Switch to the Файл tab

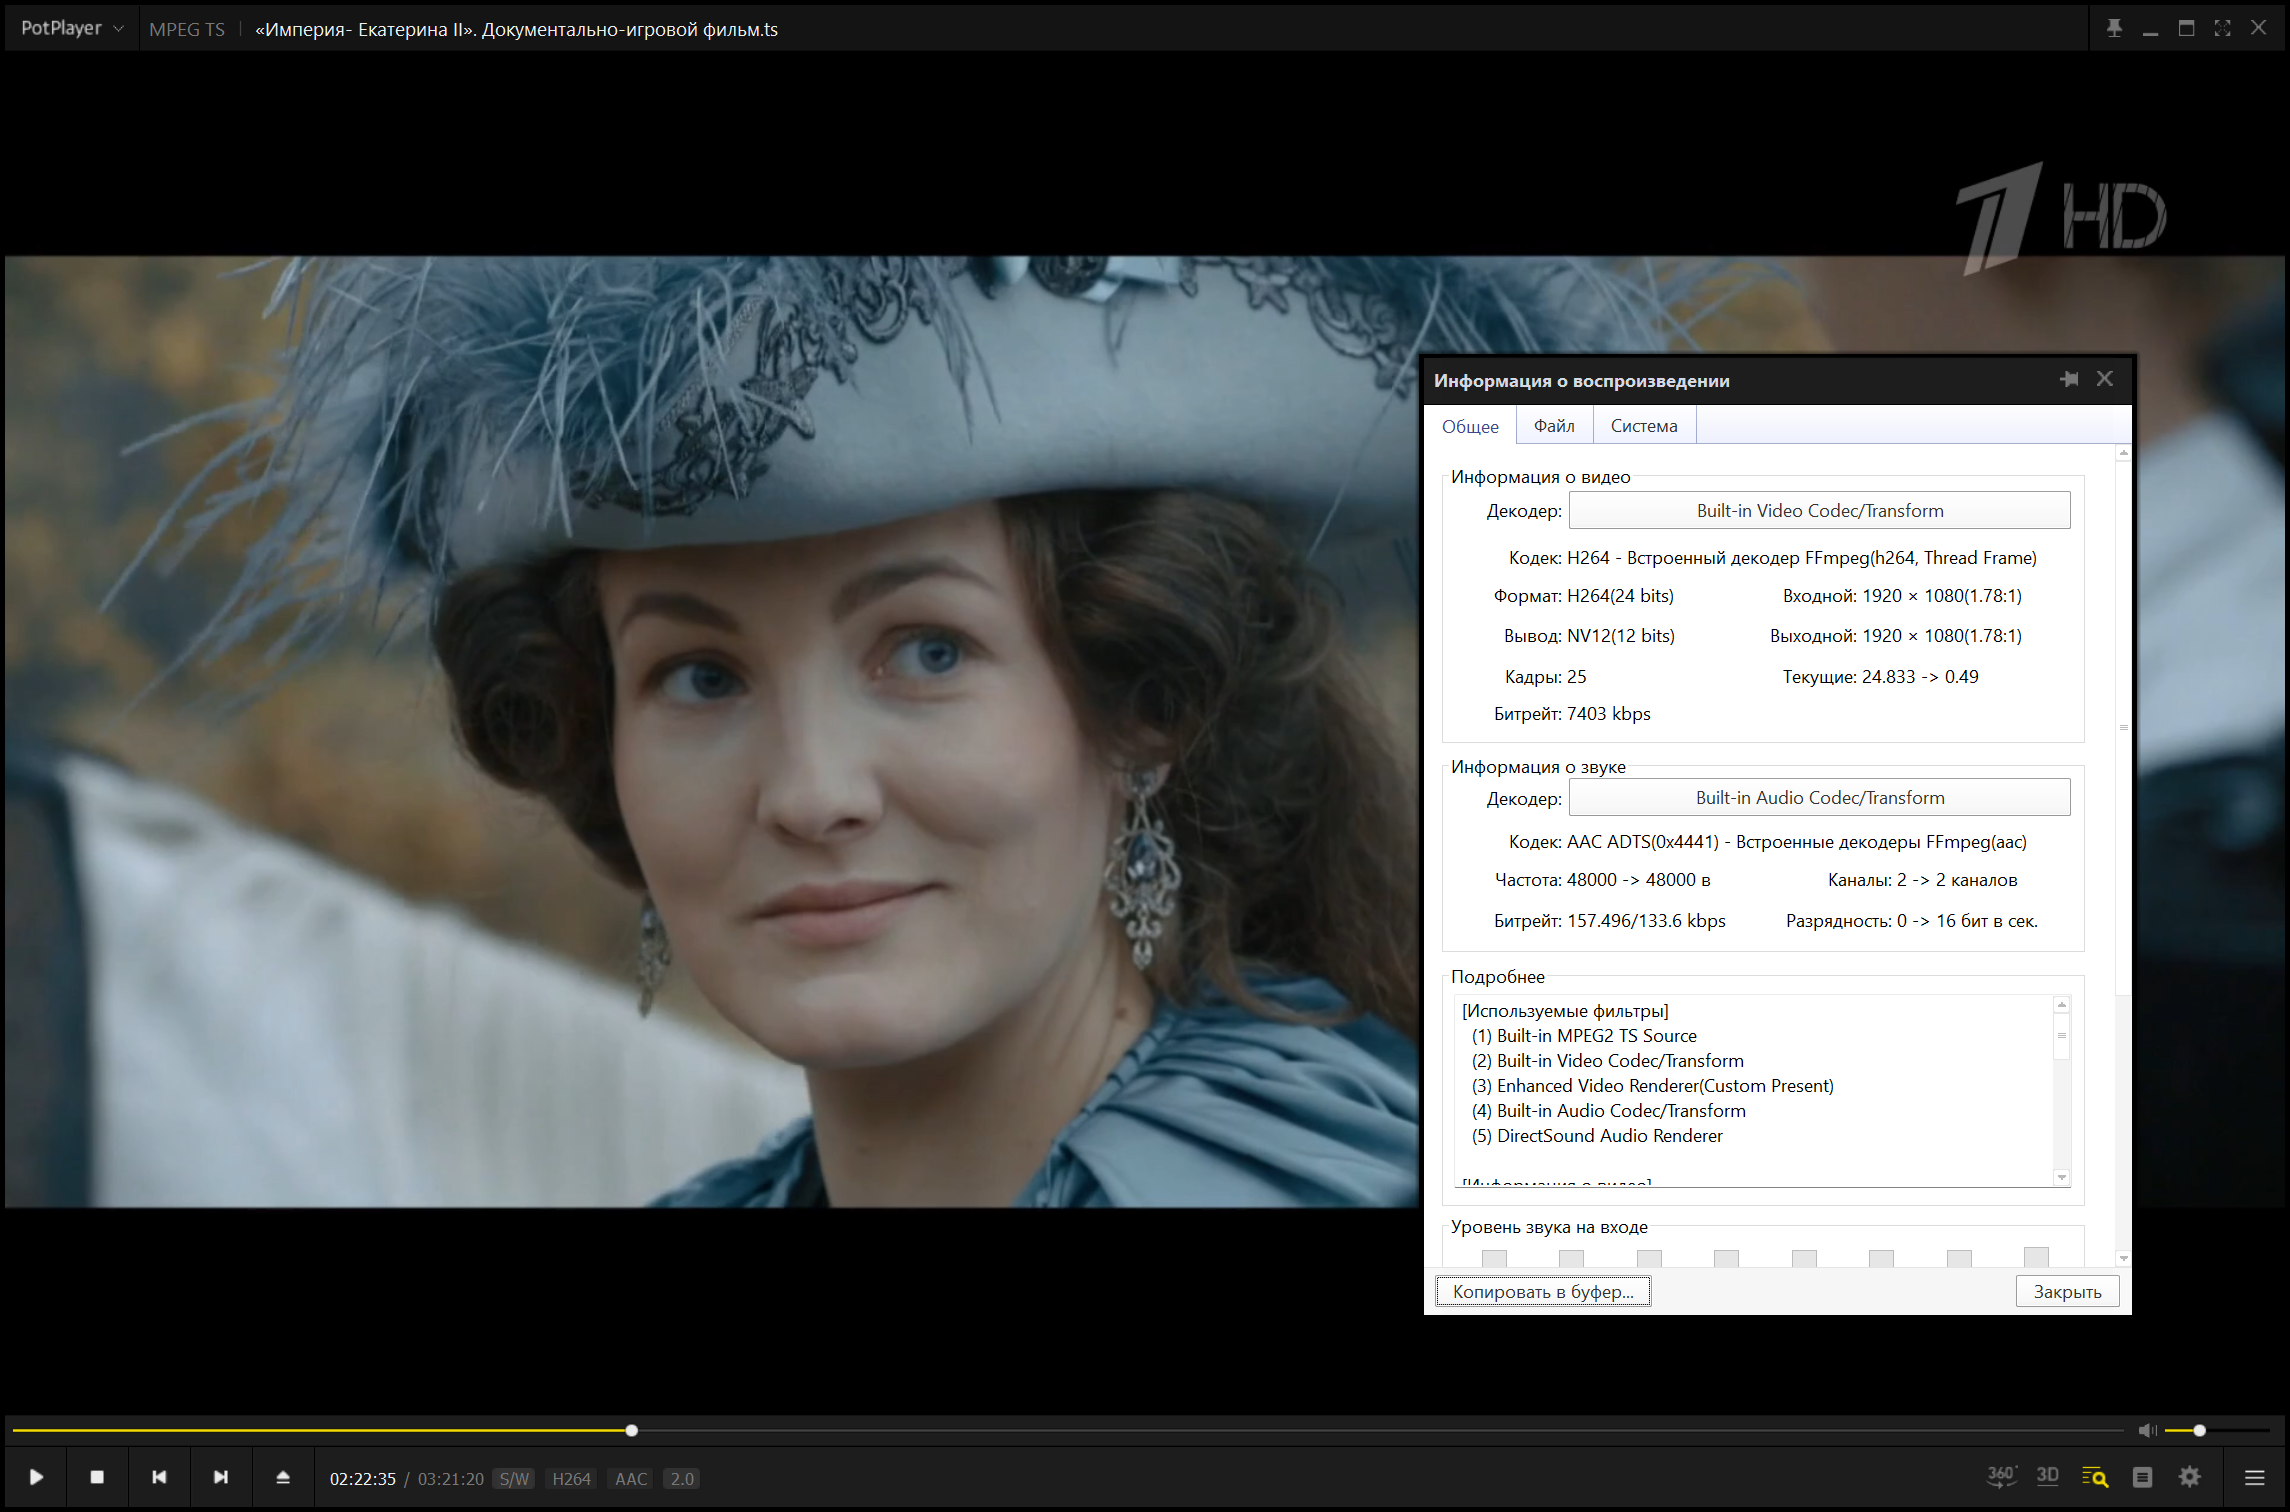pos(1554,426)
